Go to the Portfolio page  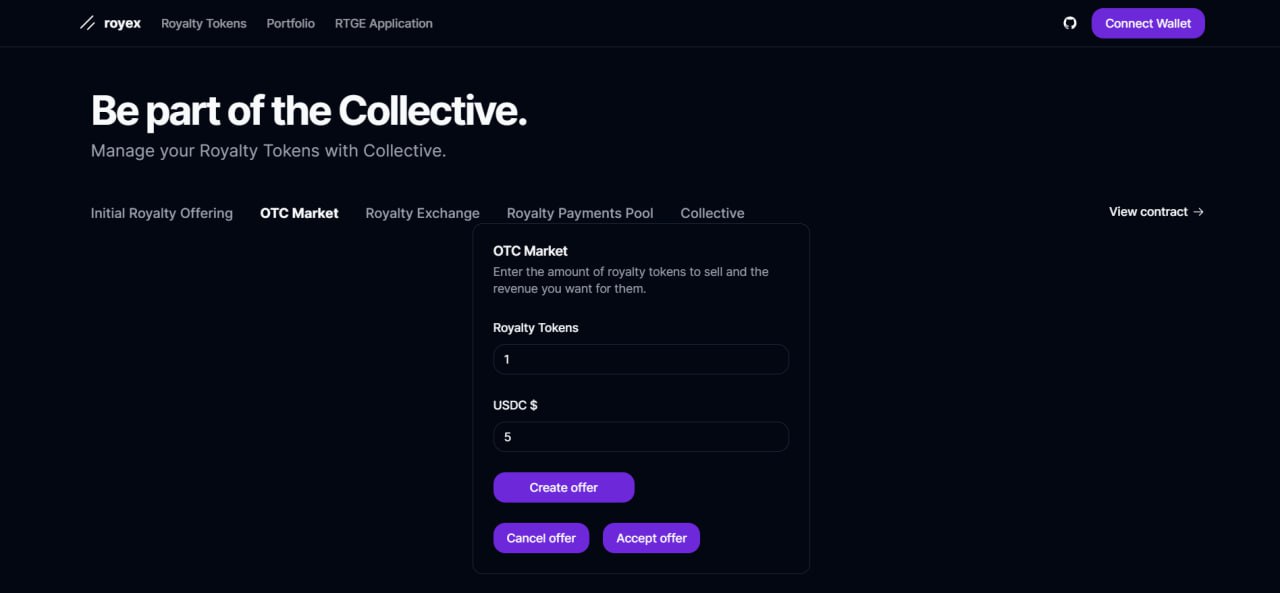pyautogui.click(x=290, y=23)
